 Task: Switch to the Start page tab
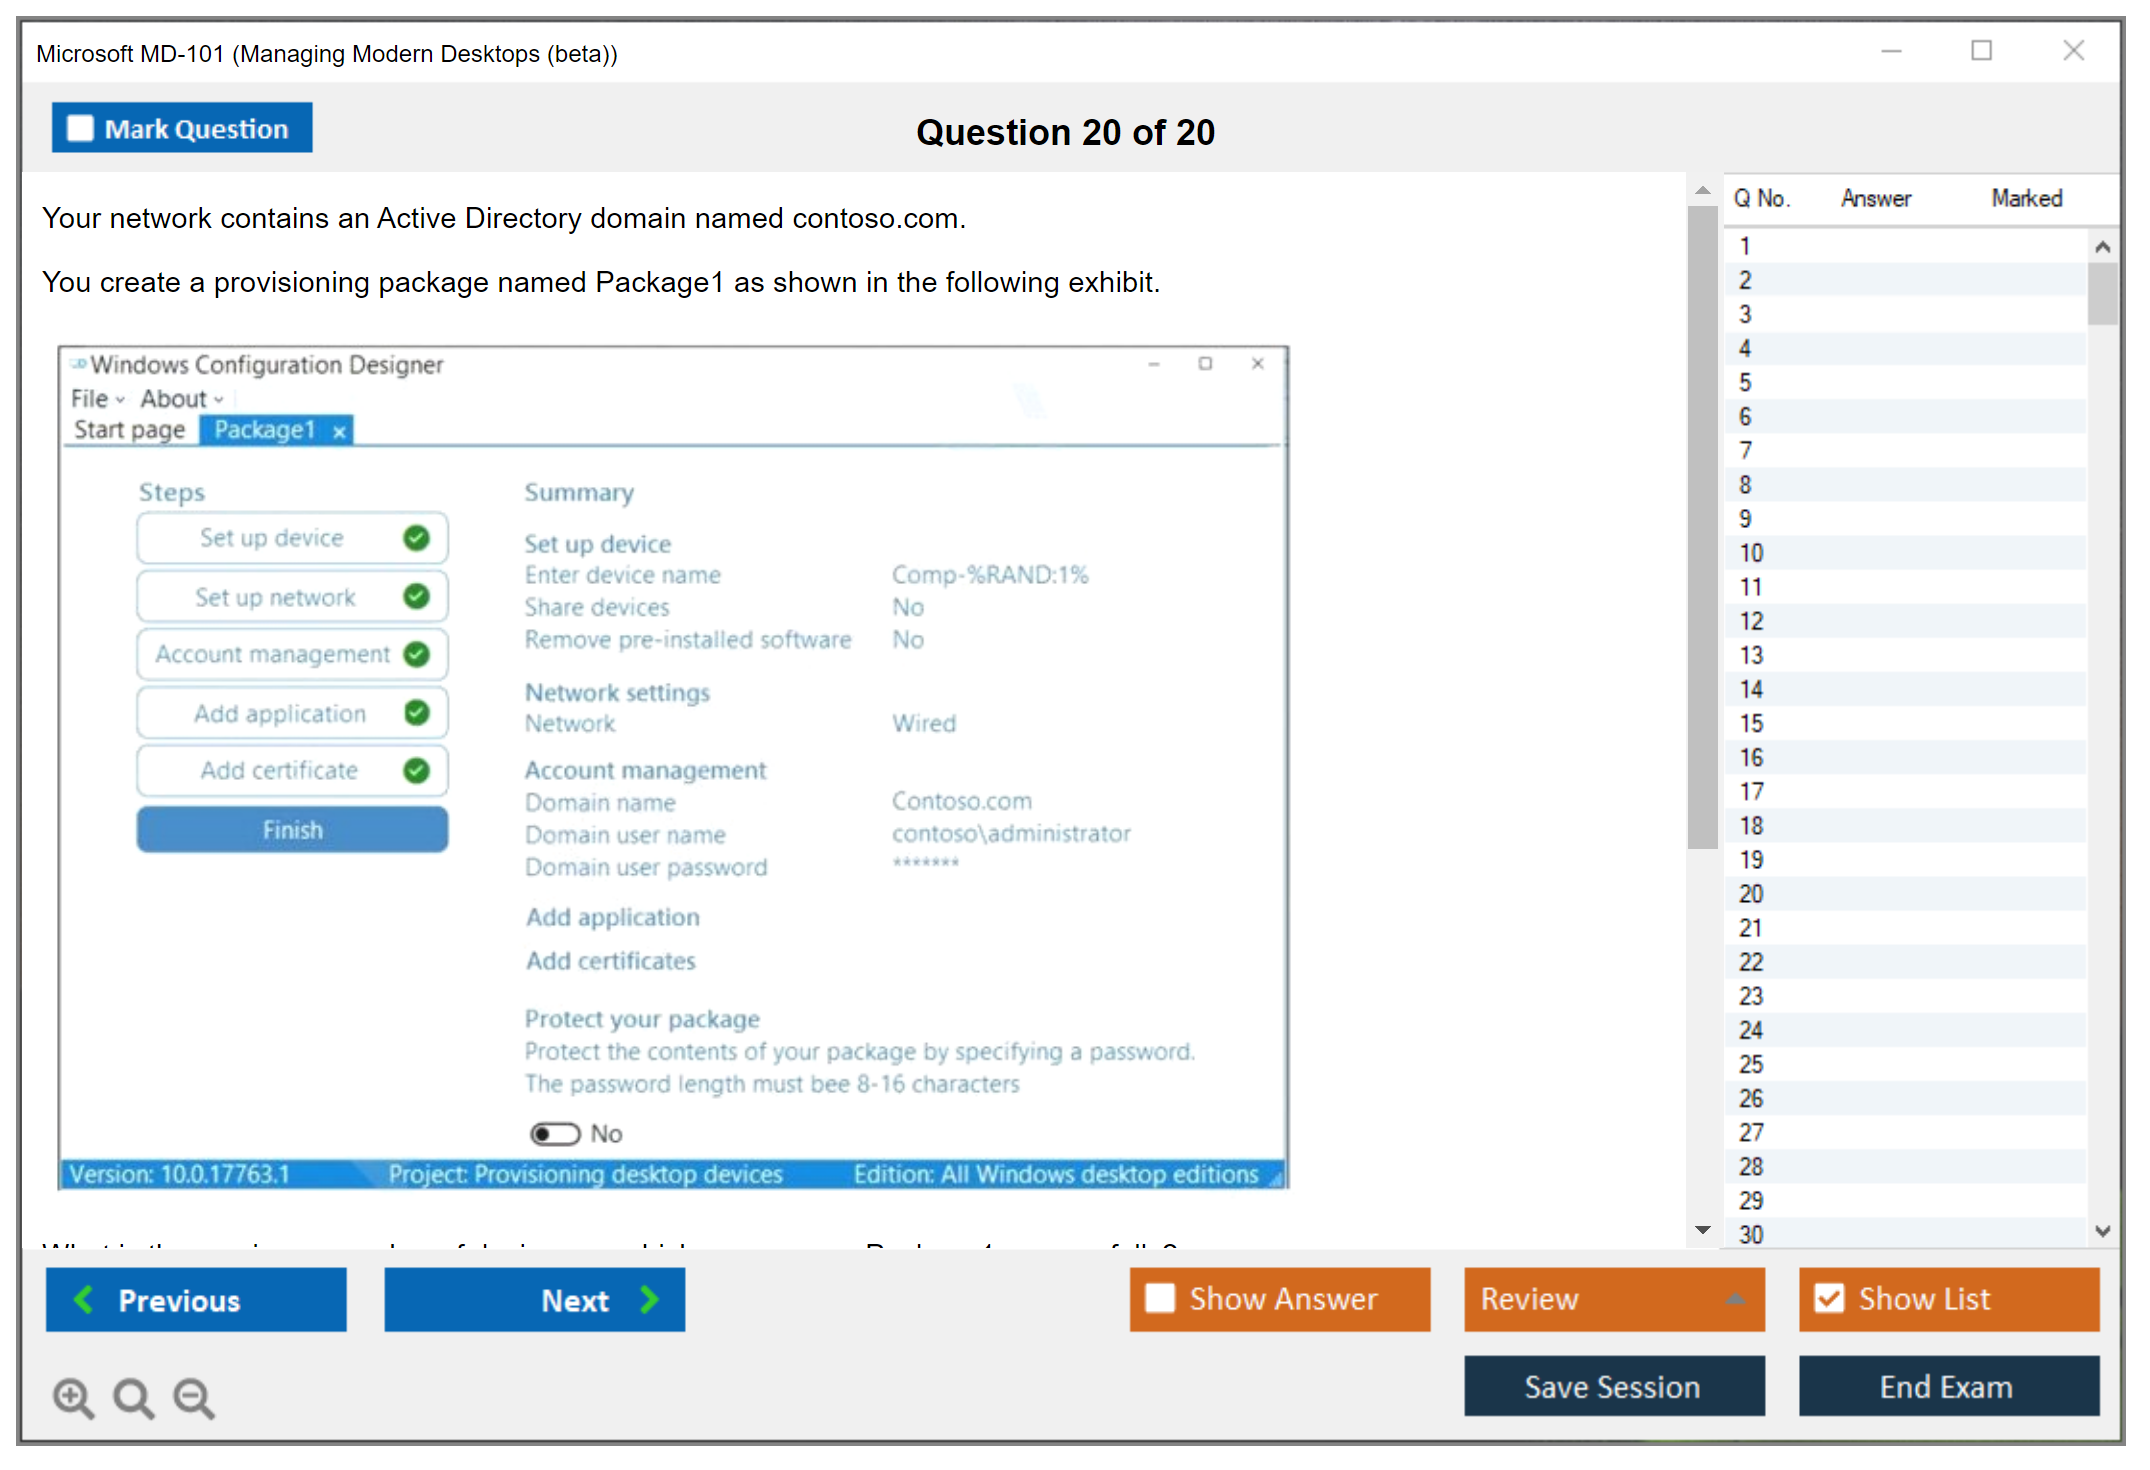pos(129,430)
